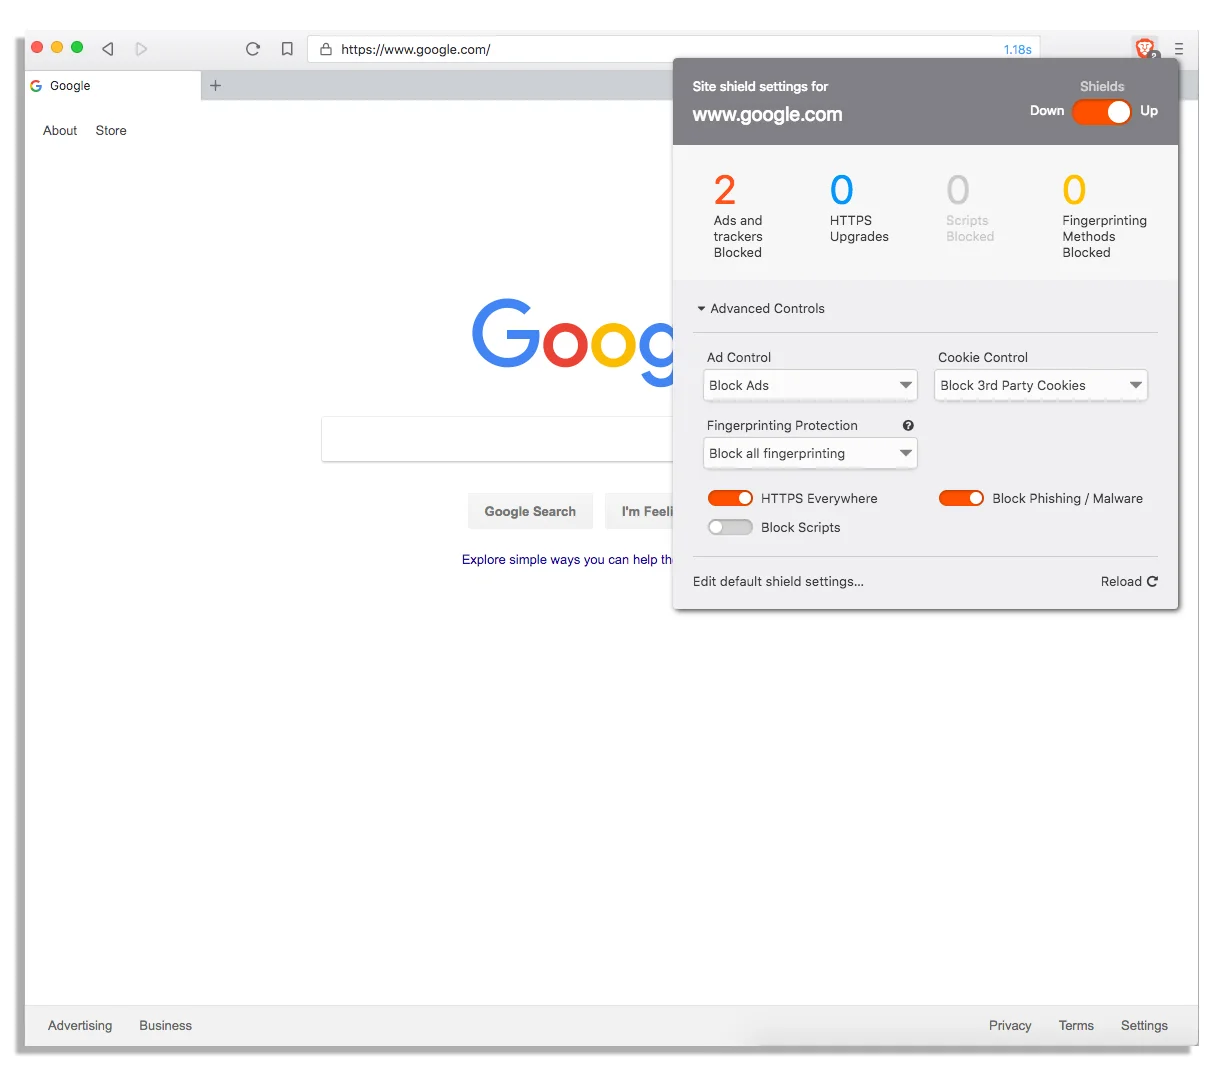
Task: Open the Privacy footer link
Action: (1010, 1025)
